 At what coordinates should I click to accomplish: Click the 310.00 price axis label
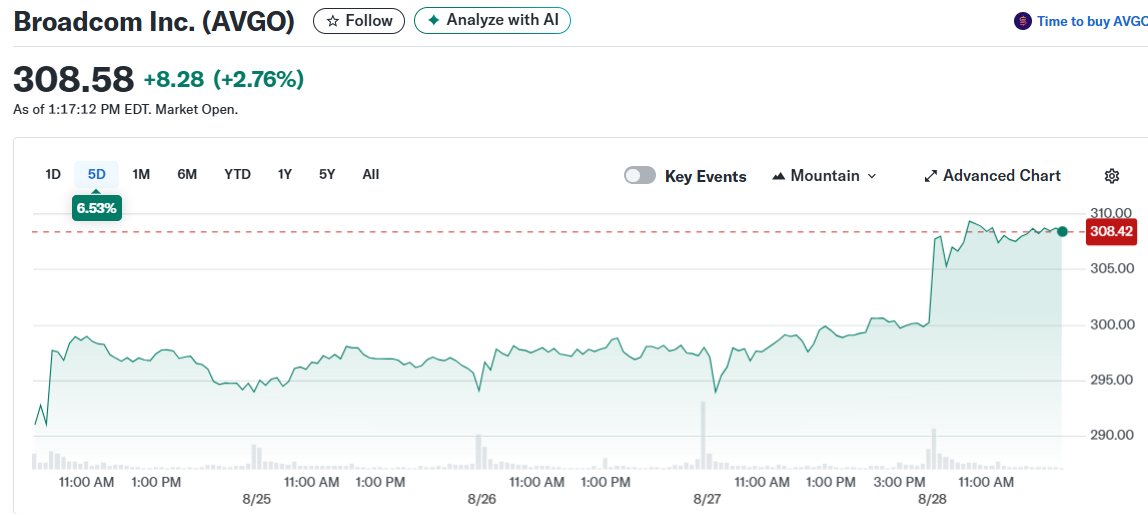click(x=1113, y=213)
